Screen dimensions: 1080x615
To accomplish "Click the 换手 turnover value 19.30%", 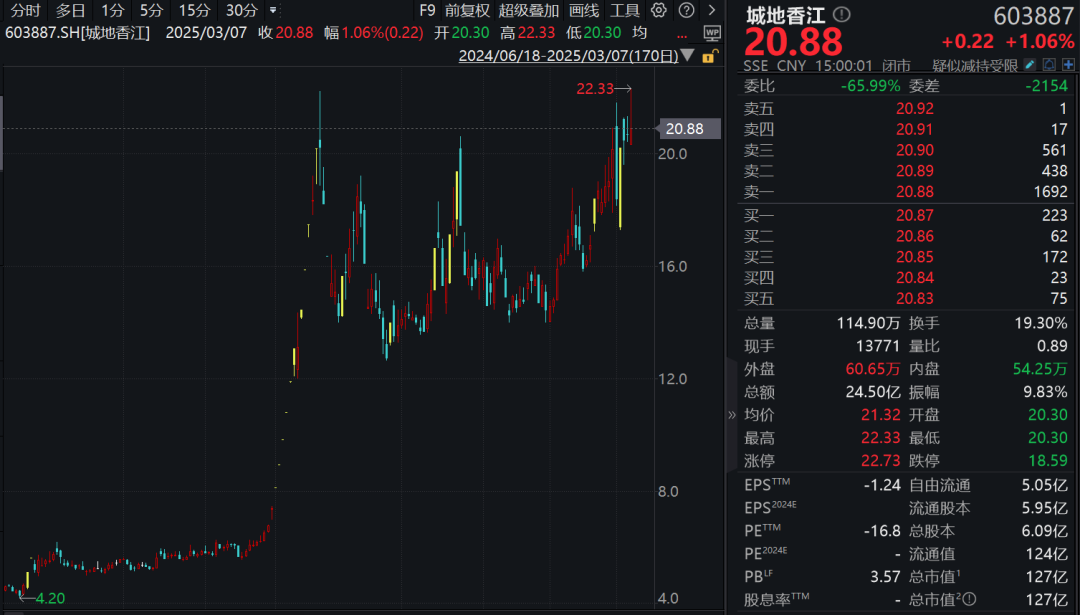I will coord(1041,323).
